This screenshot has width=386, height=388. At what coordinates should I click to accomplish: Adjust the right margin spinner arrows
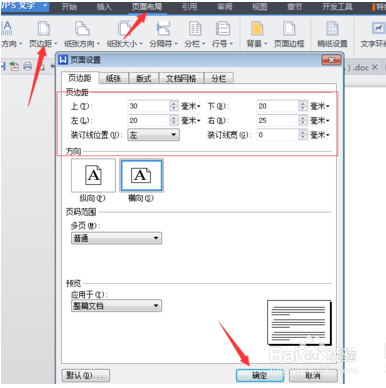(303, 120)
